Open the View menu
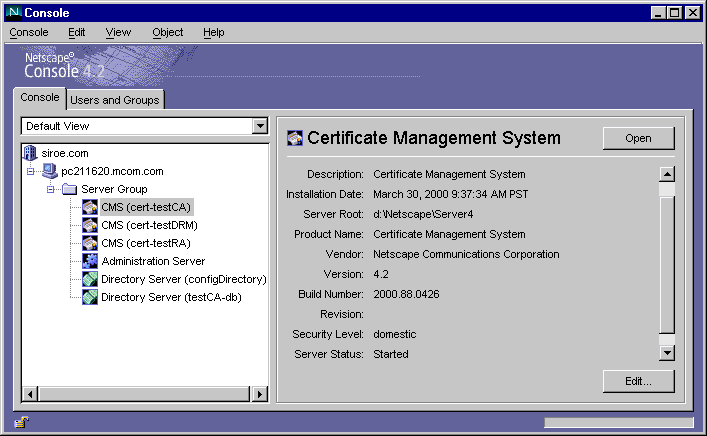 pyautogui.click(x=118, y=32)
